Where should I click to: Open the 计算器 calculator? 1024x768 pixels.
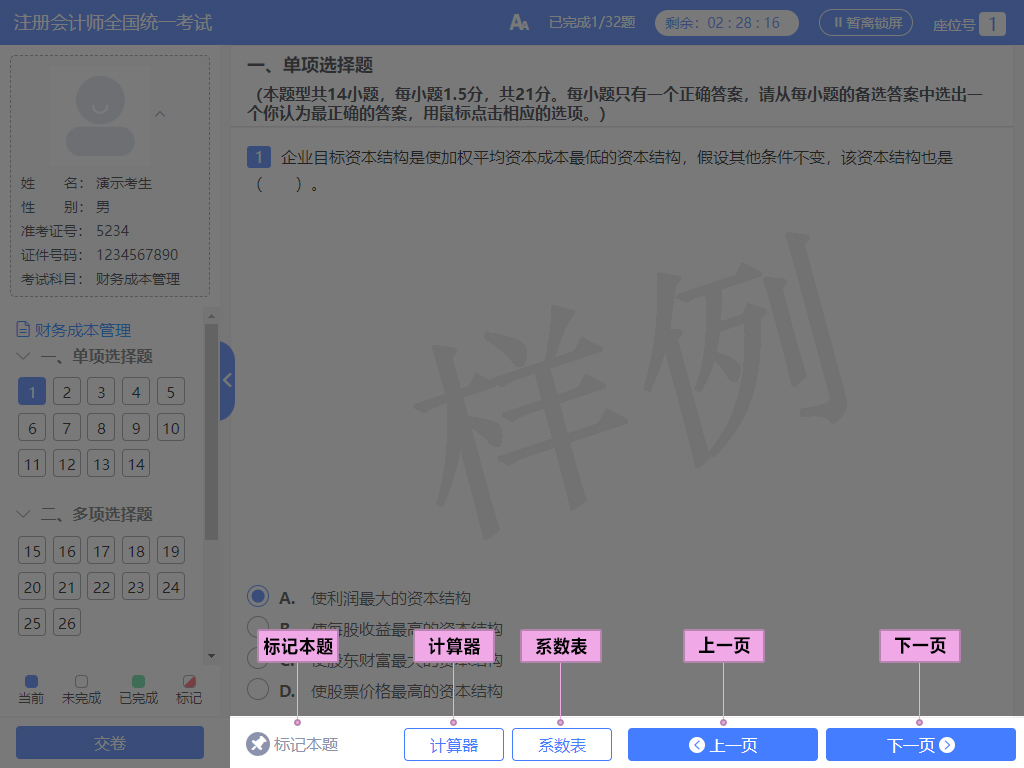454,744
